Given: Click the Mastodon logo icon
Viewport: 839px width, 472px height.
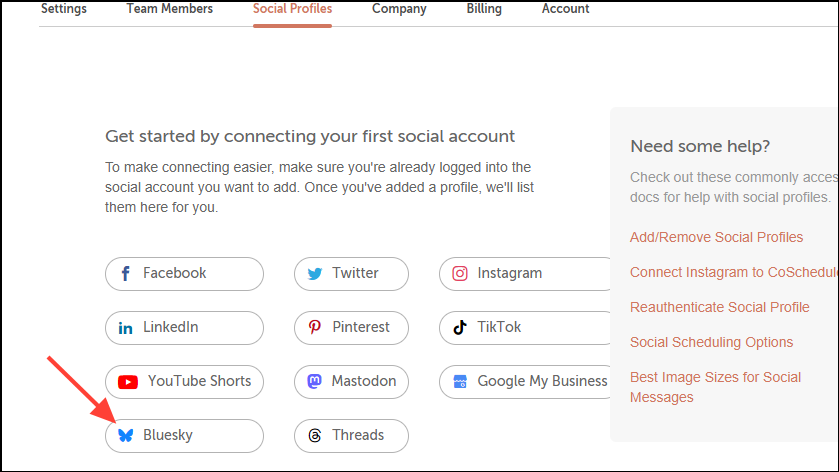Looking at the screenshot, I should pyautogui.click(x=314, y=381).
